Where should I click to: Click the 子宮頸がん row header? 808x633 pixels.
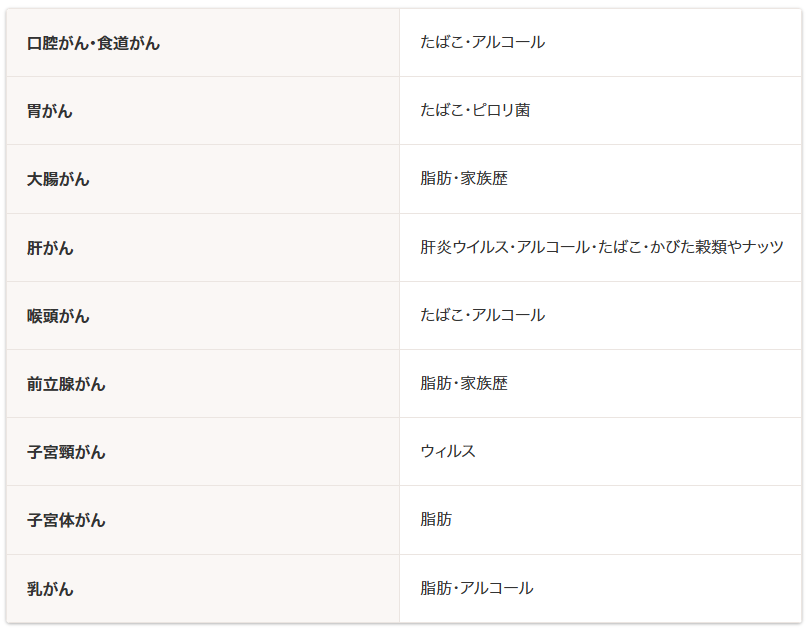pos(66,452)
